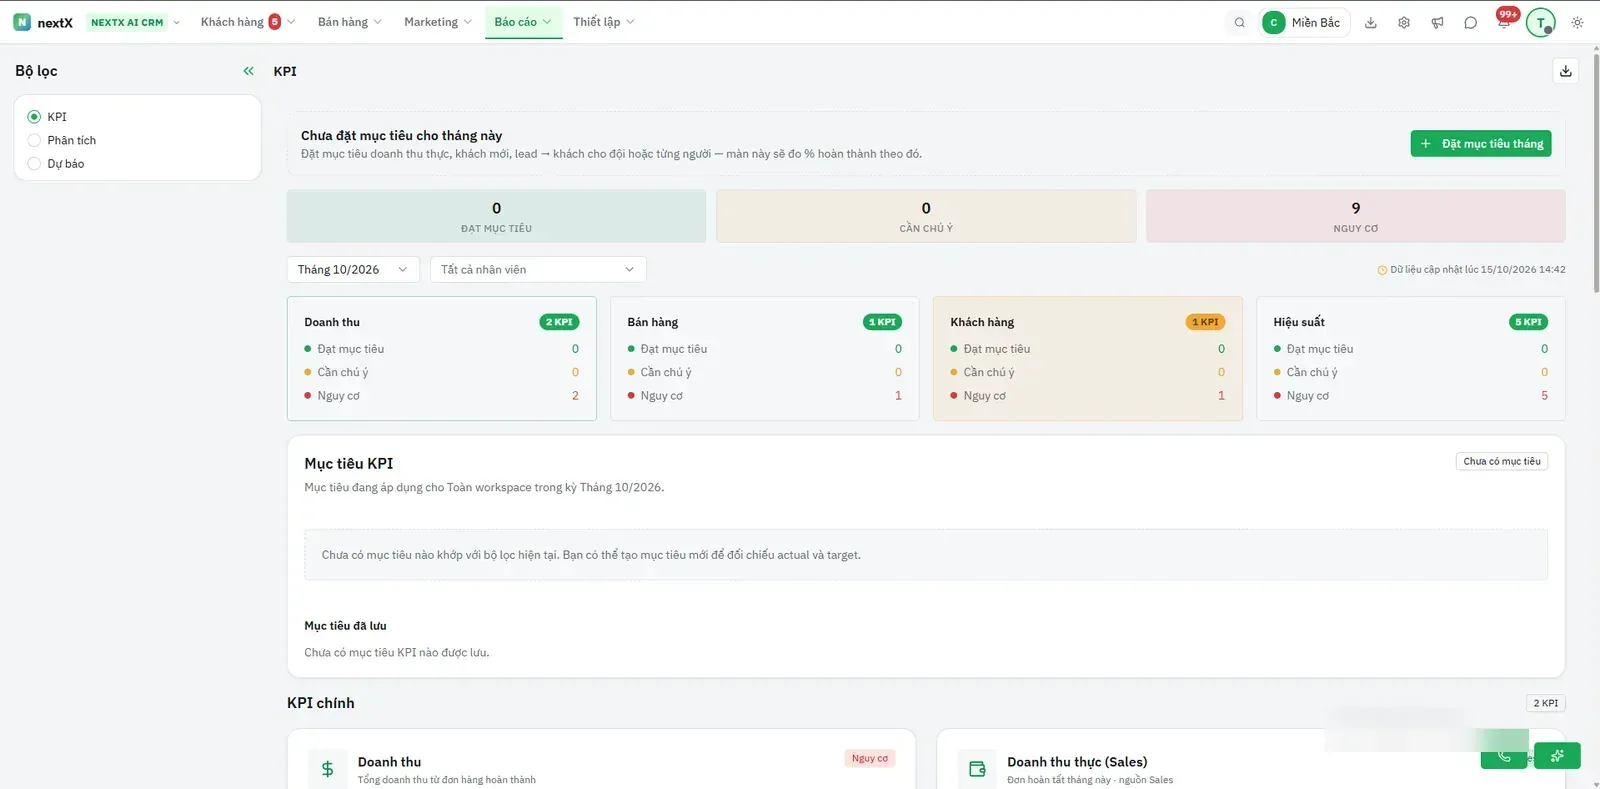
Task: Open the Thiết lập menu
Action: pyautogui.click(x=603, y=22)
